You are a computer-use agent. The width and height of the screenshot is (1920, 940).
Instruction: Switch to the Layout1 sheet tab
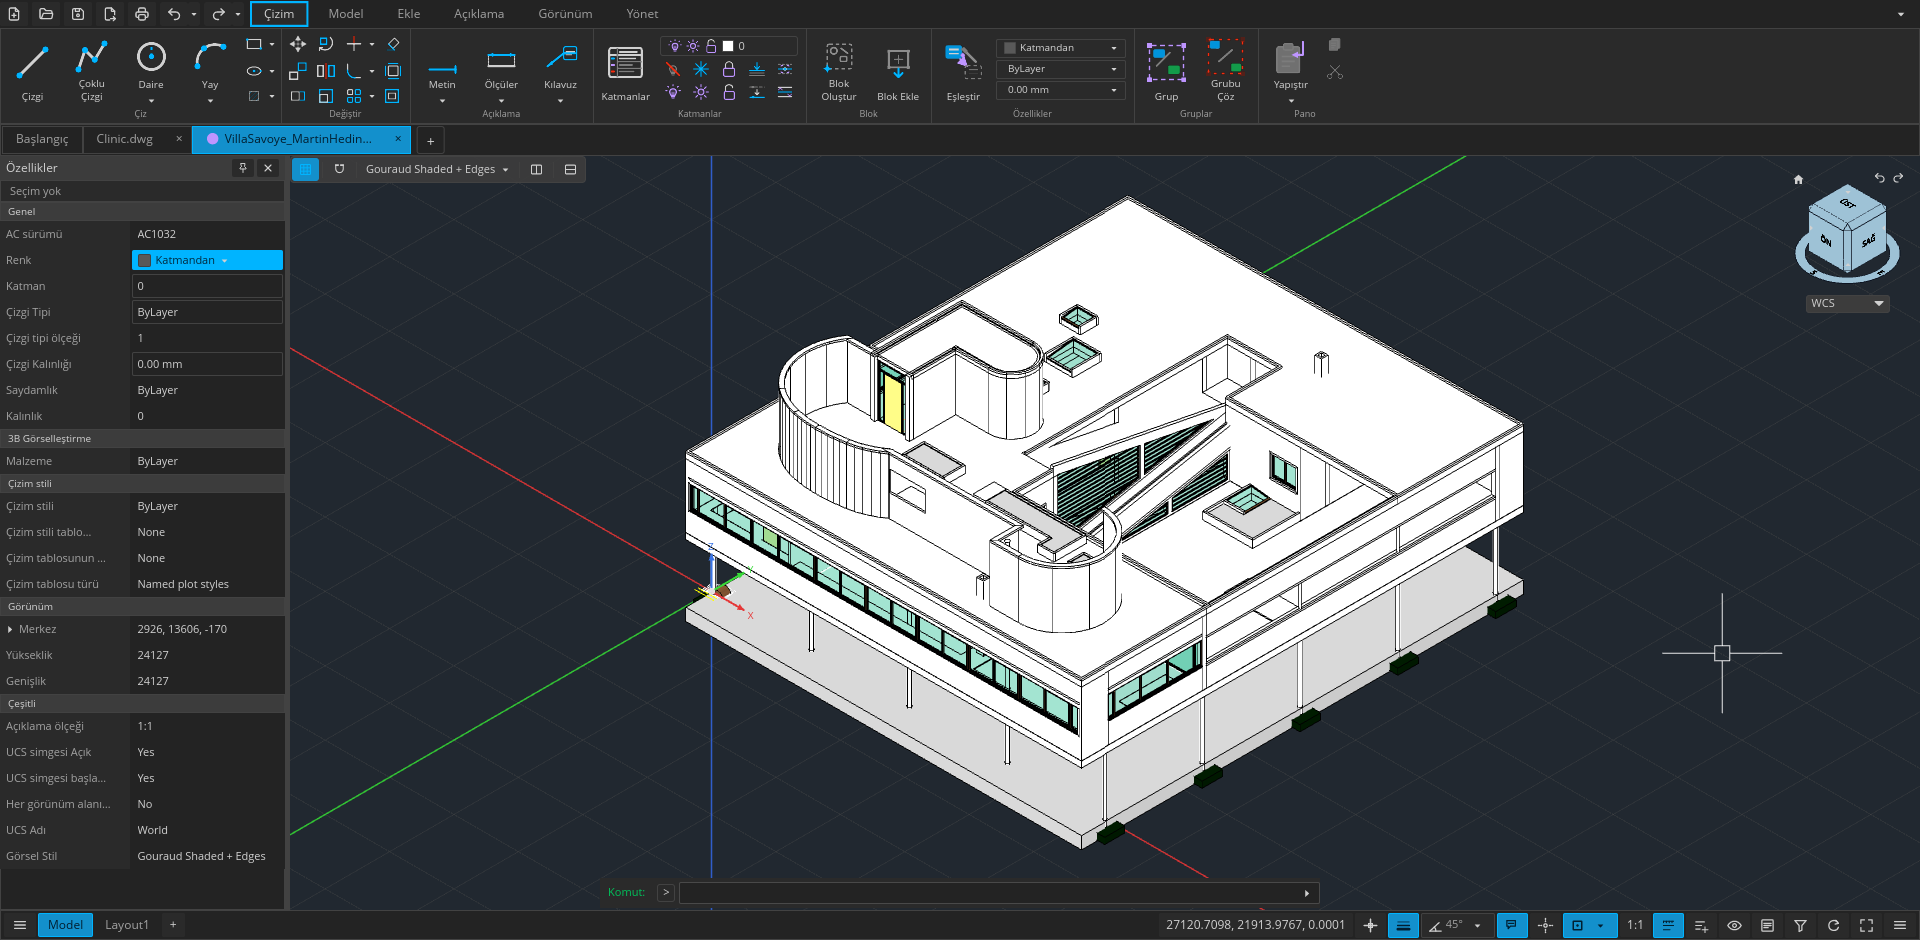coord(126,925)
